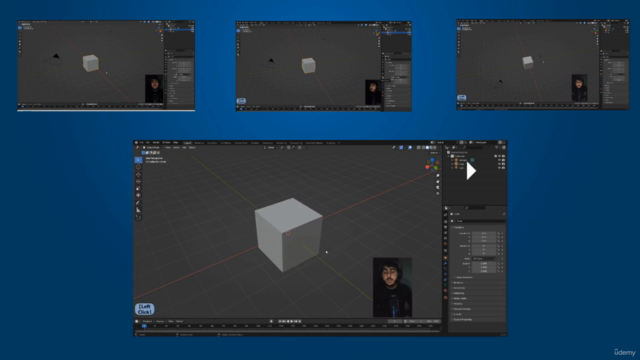Open the World properties tab

[x=446, y=244]
